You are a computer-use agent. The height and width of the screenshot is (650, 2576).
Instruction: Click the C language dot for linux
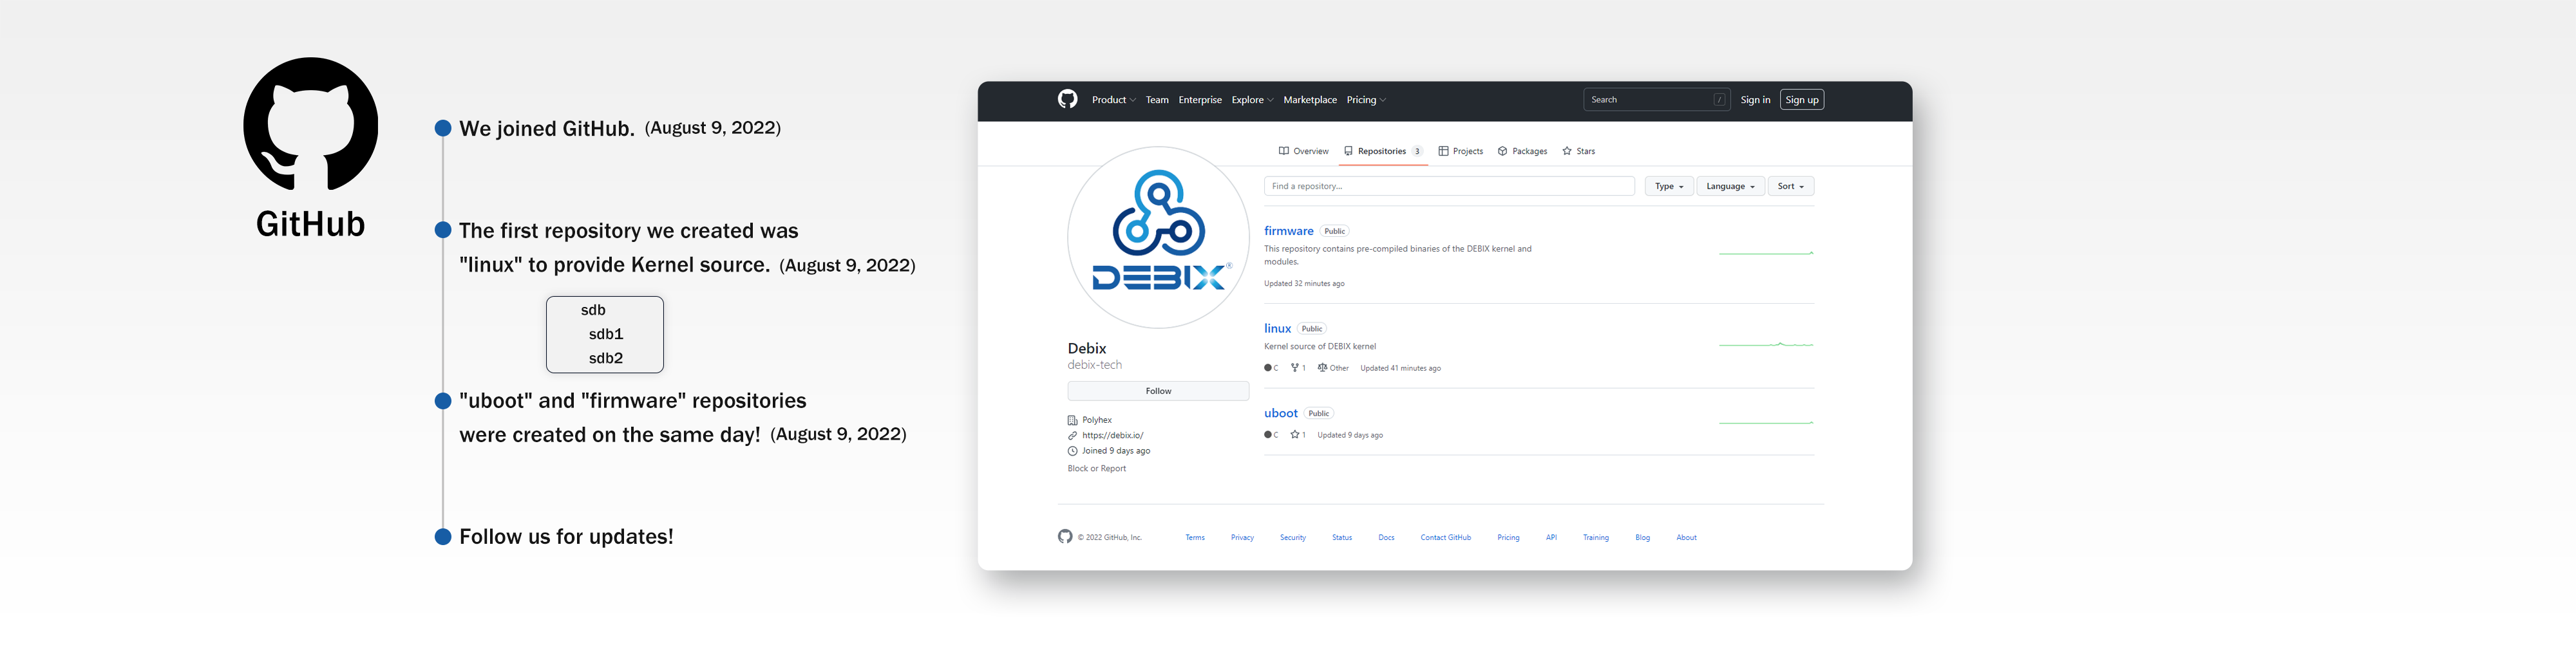[x=1268, y=368]
